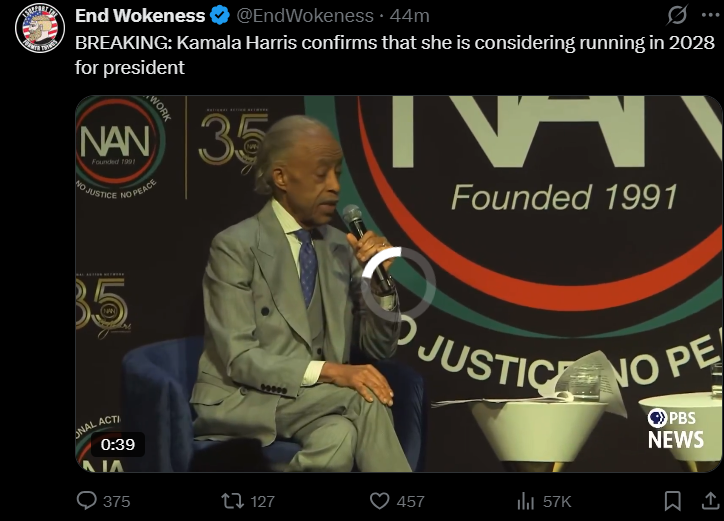
Task: Click the blue verified badge
Action: [220, 16]
